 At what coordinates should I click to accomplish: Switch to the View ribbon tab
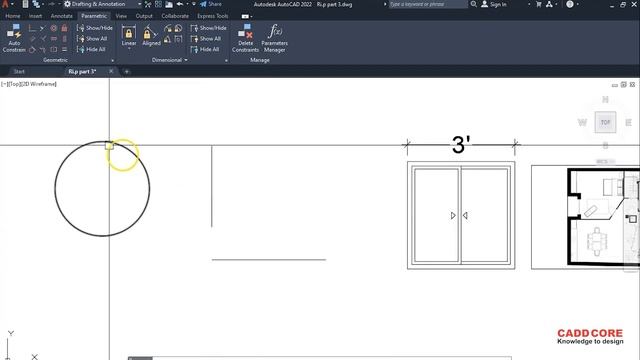click(121, 16)
